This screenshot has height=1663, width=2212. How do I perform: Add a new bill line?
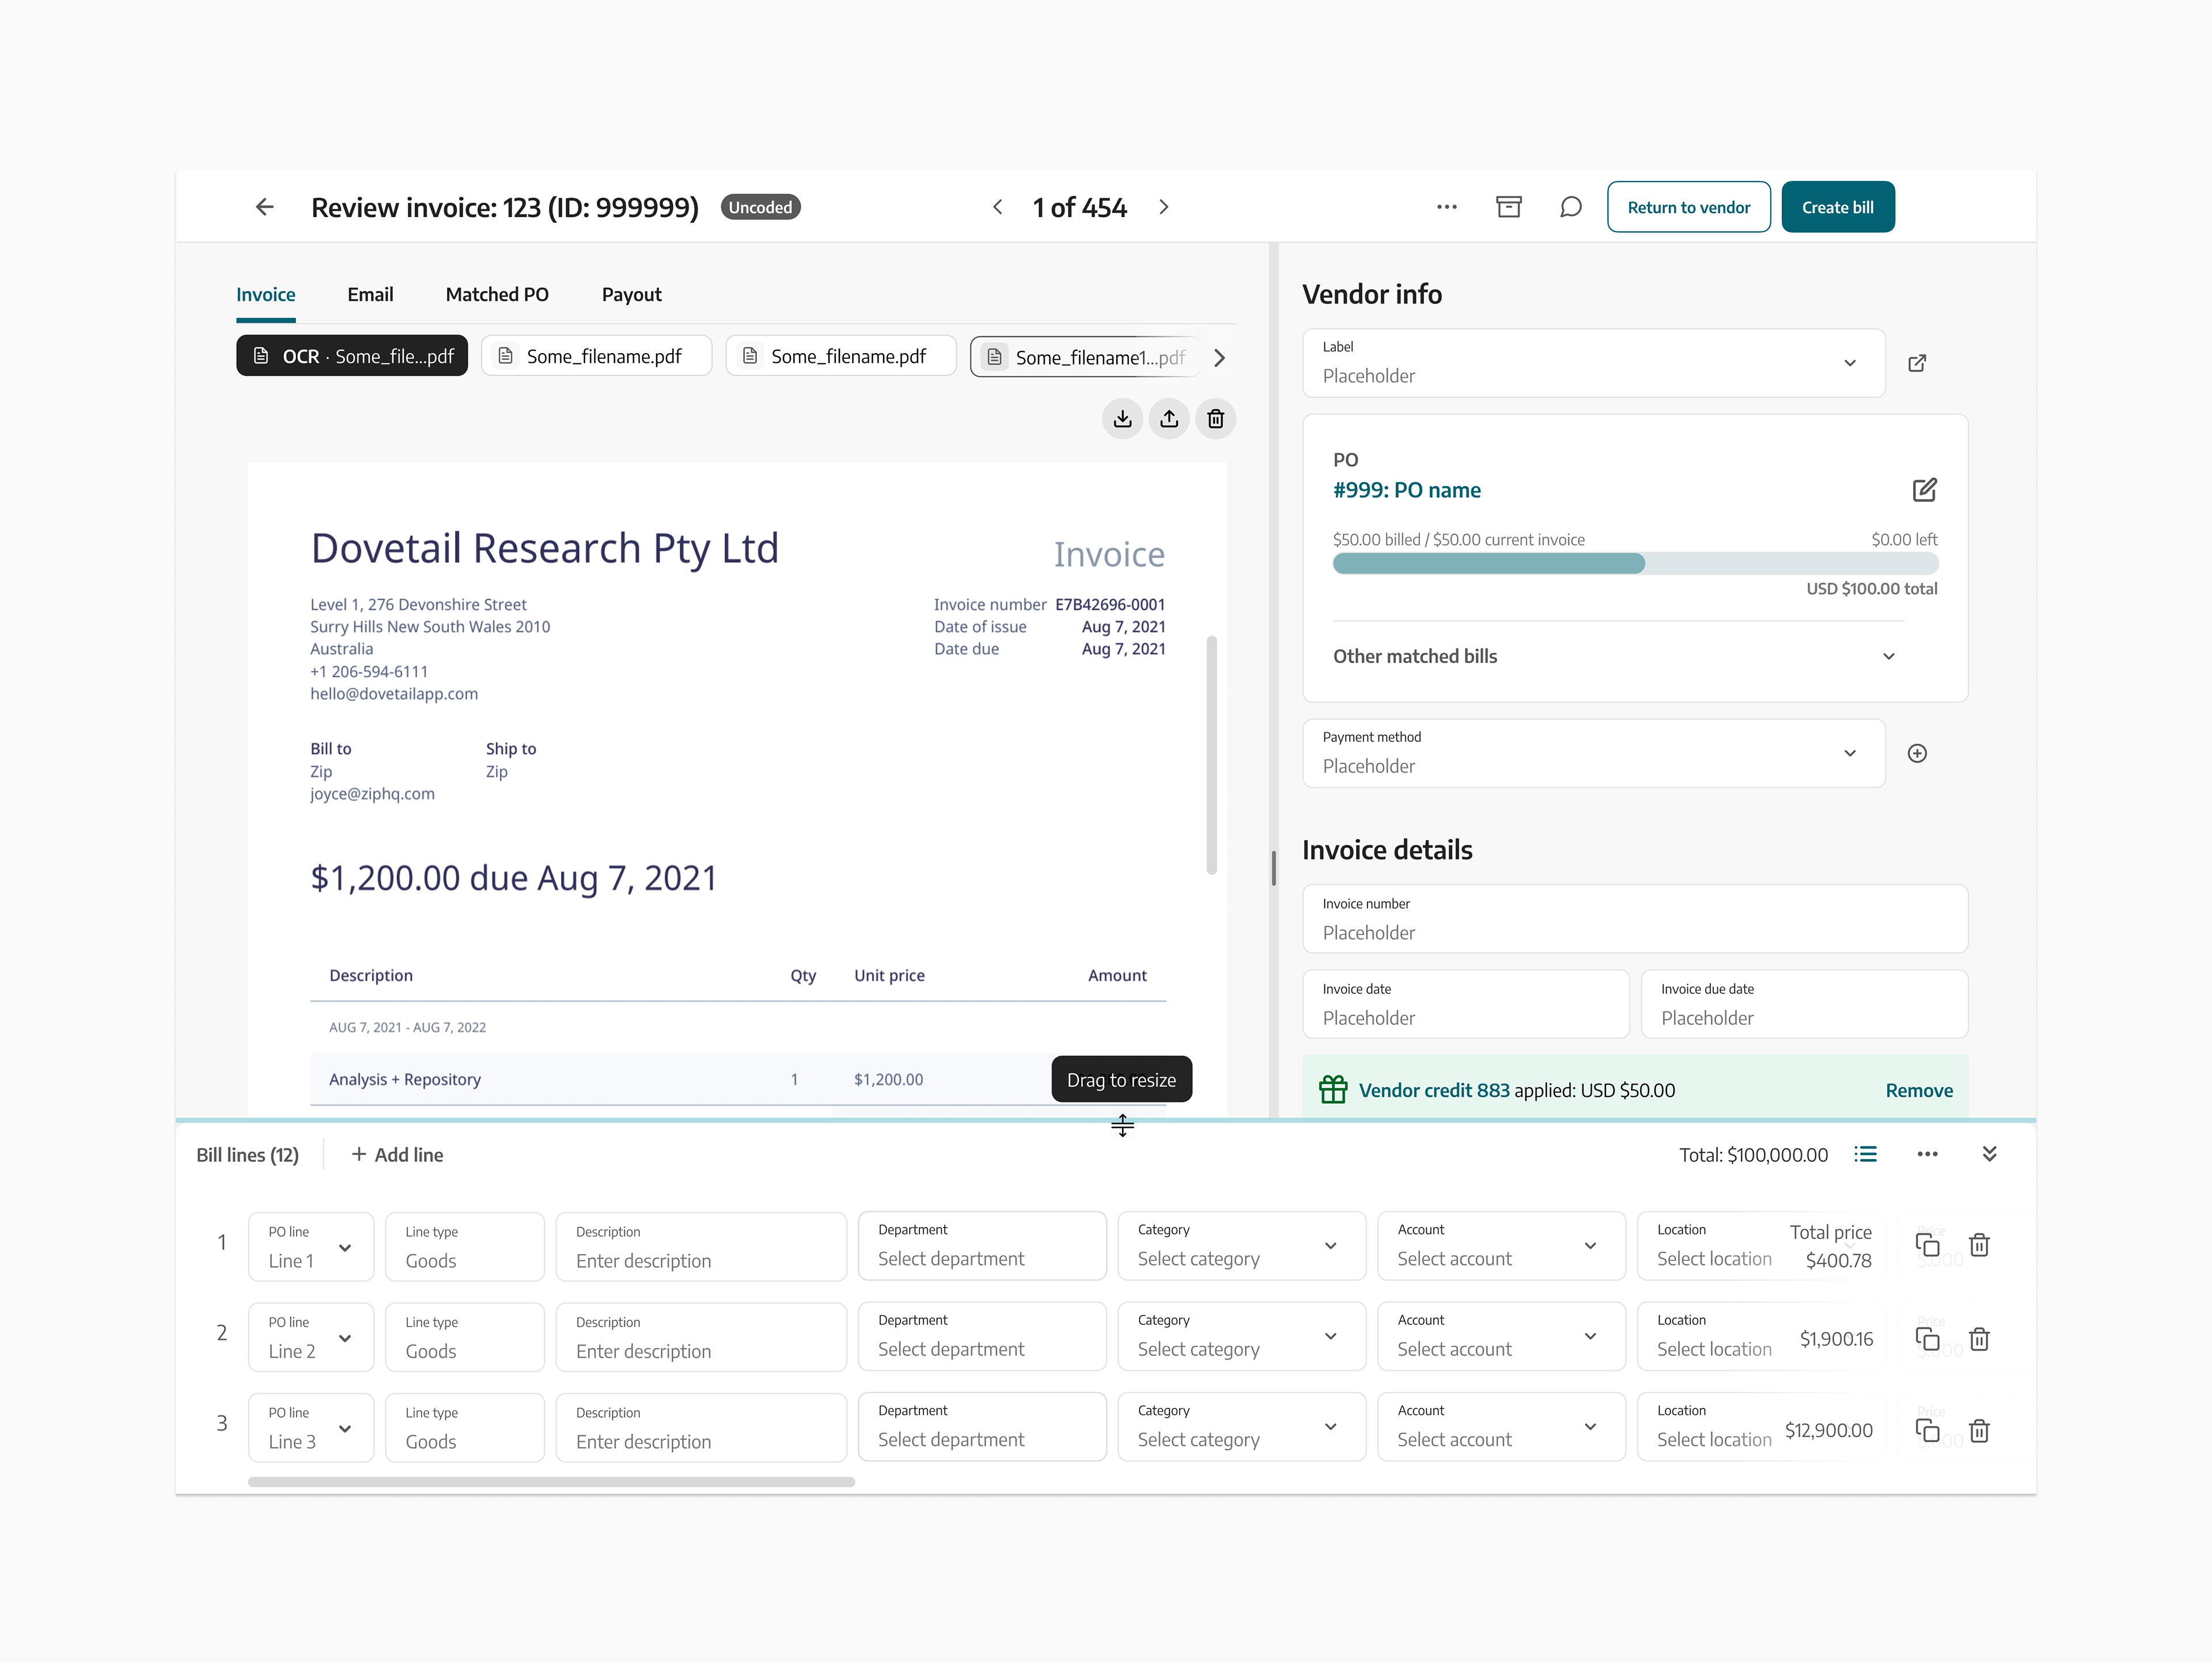[x=397, y=1154]
